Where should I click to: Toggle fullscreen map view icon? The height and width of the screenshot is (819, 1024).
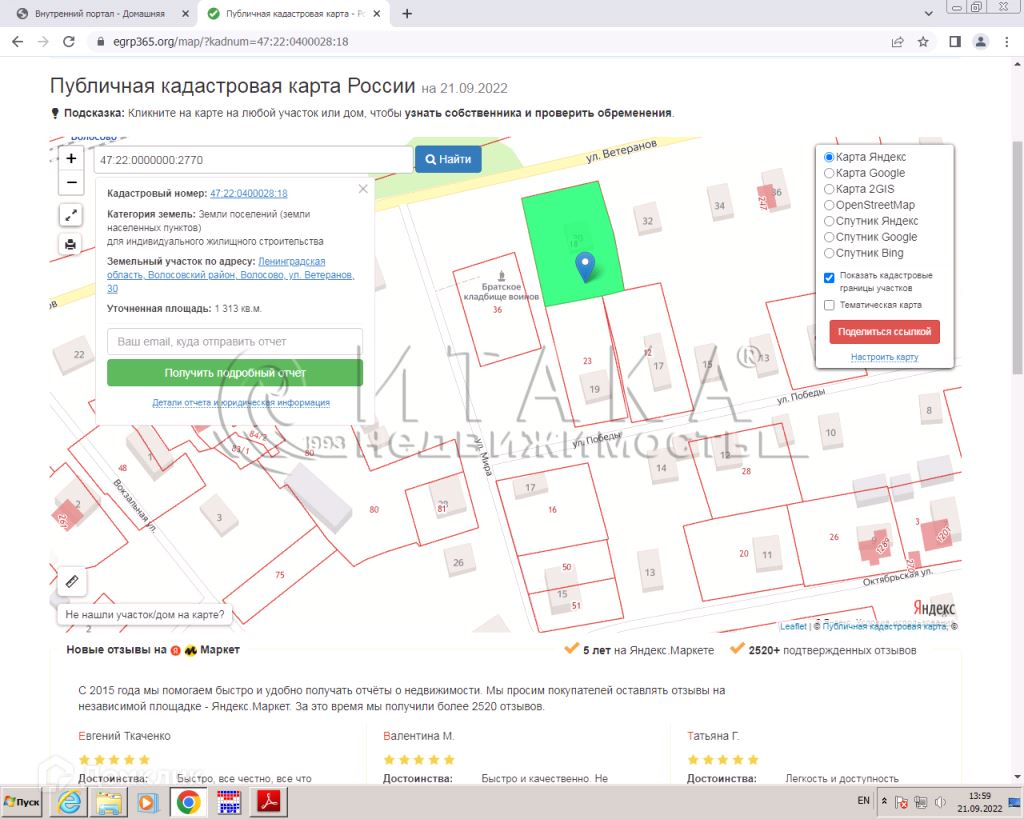point(71,215)
